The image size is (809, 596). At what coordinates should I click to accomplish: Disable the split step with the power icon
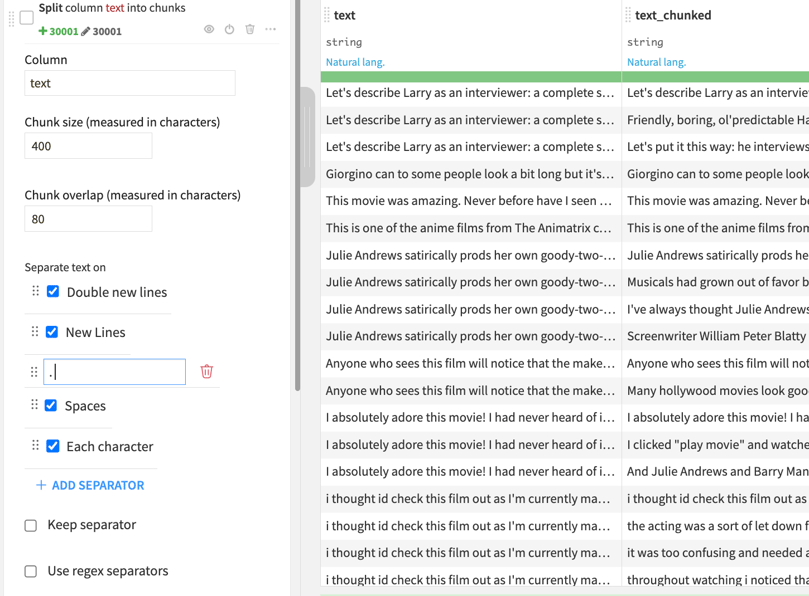(229, 30)
